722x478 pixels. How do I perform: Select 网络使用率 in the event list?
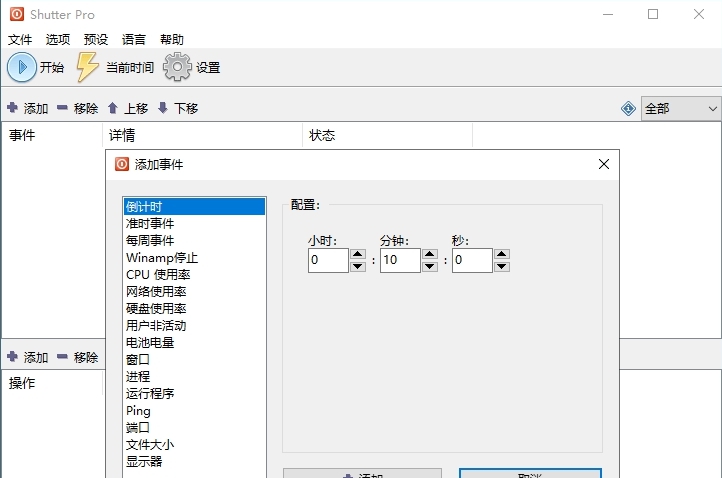194,291
